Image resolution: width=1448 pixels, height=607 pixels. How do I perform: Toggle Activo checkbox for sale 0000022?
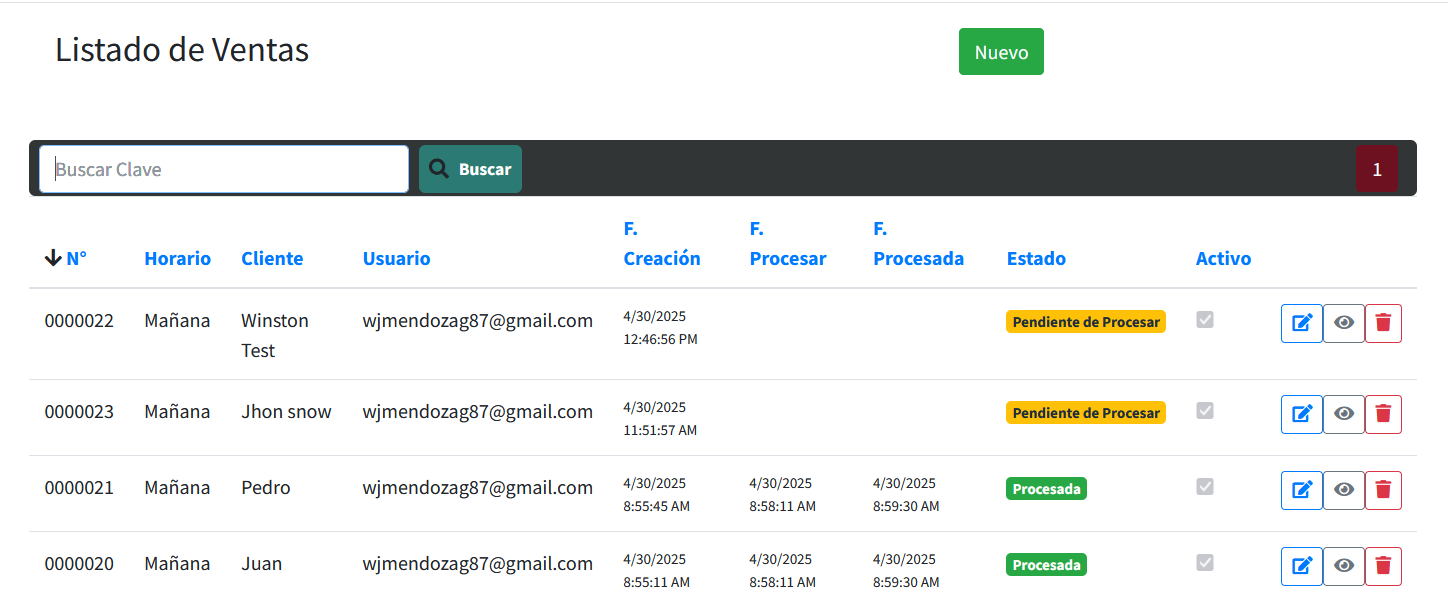point(1205,320)
